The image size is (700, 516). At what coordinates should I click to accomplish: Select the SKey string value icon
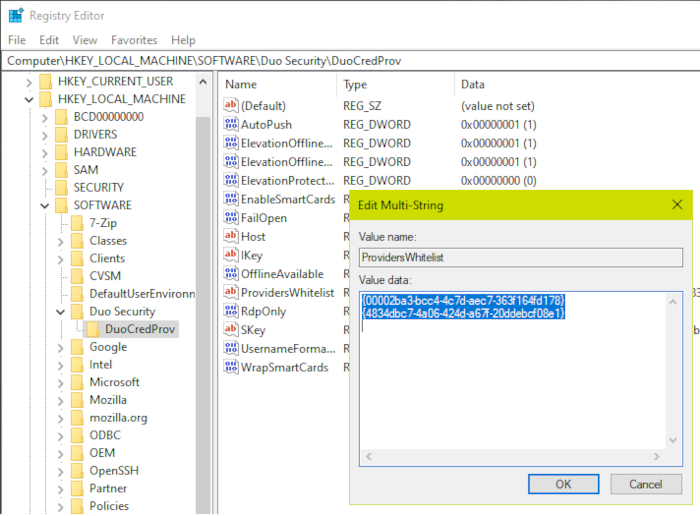pos(231,330)
